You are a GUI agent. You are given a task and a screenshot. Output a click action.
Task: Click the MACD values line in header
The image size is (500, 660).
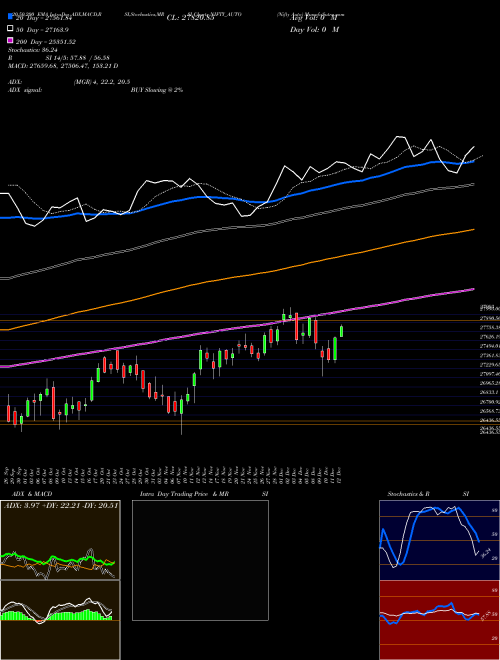(x=63, y=66)
